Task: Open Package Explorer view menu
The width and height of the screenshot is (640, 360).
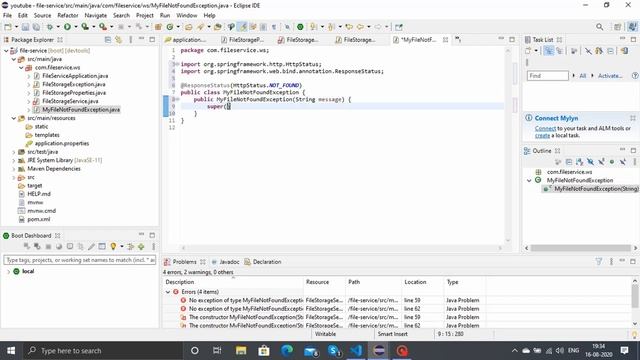Action: coord(131,40)
